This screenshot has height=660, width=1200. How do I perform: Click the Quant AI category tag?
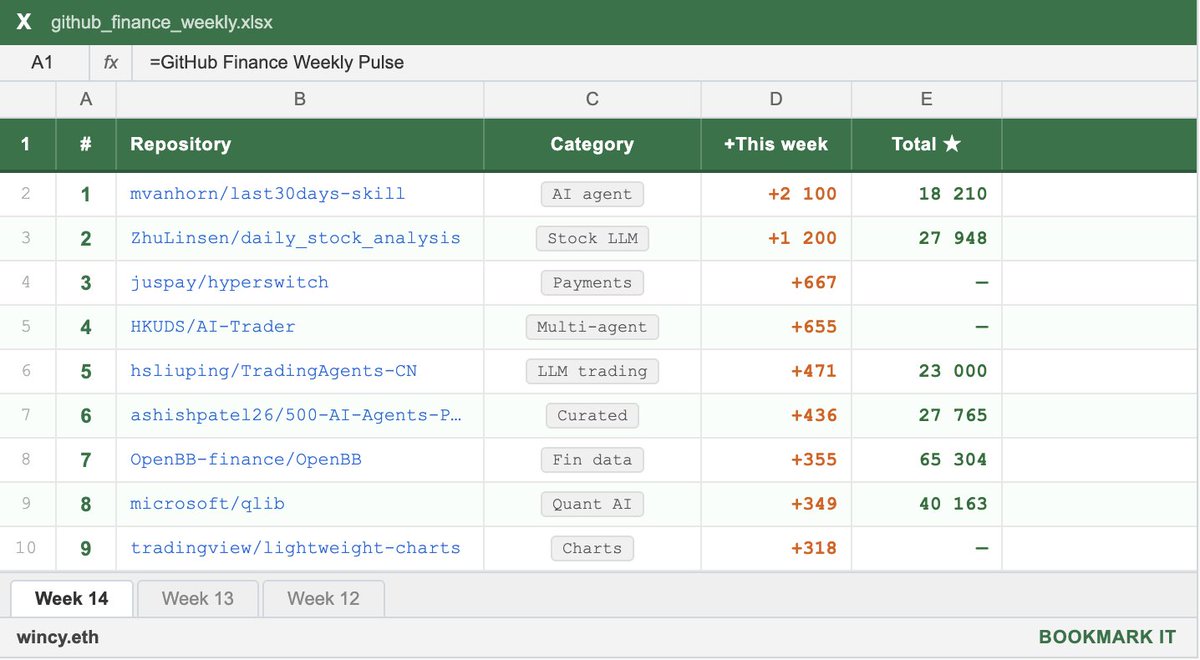[x=592, y=503]
